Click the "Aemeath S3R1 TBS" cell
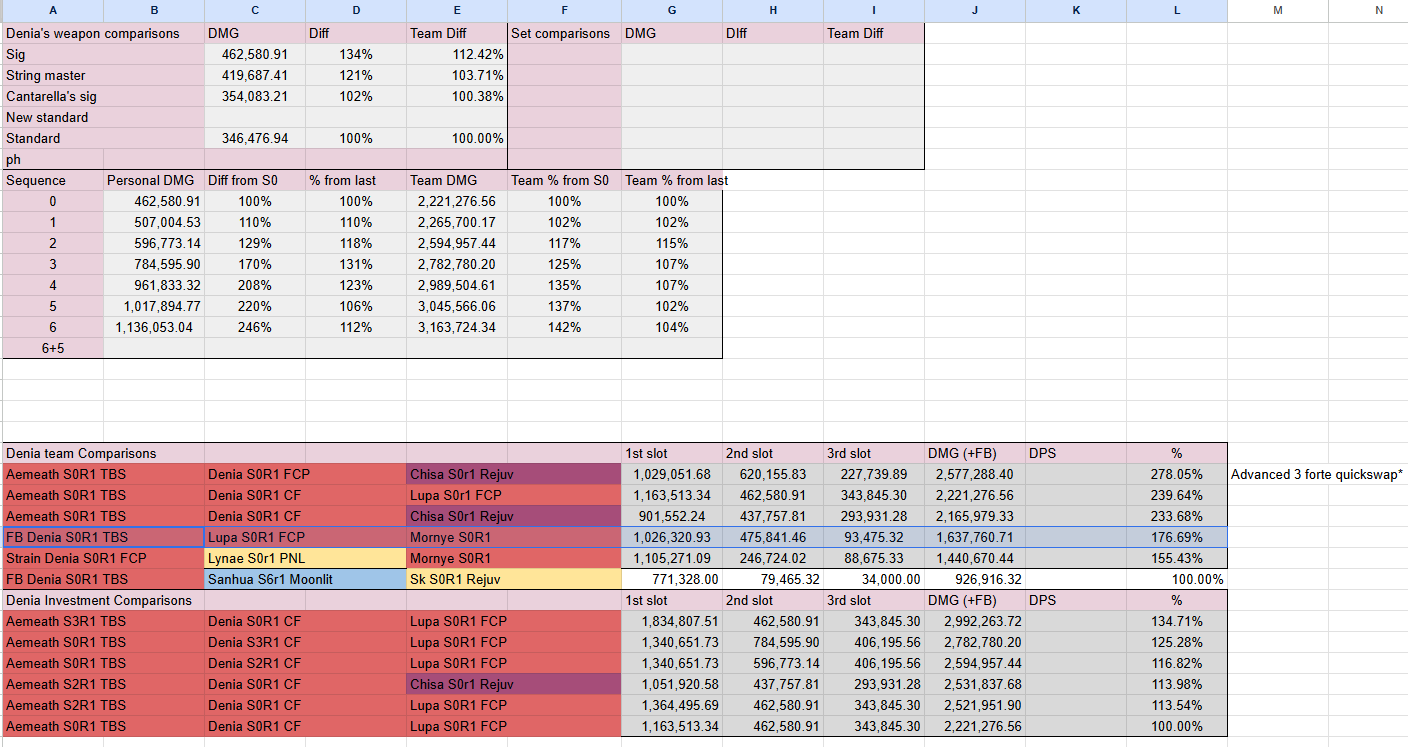The height and width of the screenshot is (747, 1408). point(104,621)
